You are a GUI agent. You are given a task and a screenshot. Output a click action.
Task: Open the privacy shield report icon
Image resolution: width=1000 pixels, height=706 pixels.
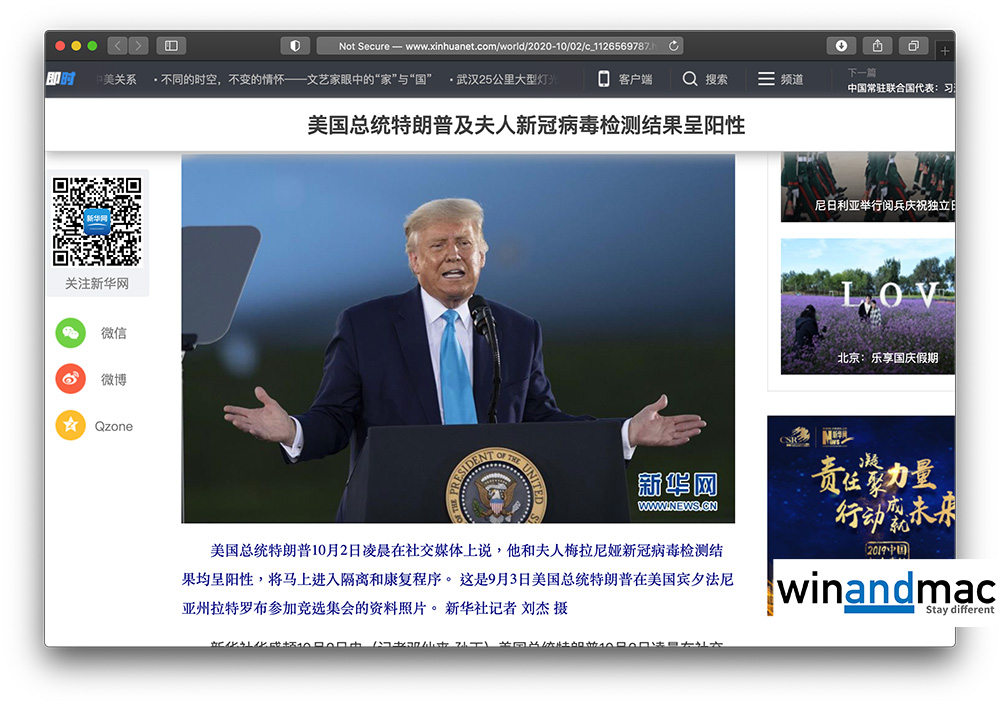pos(294,46)
